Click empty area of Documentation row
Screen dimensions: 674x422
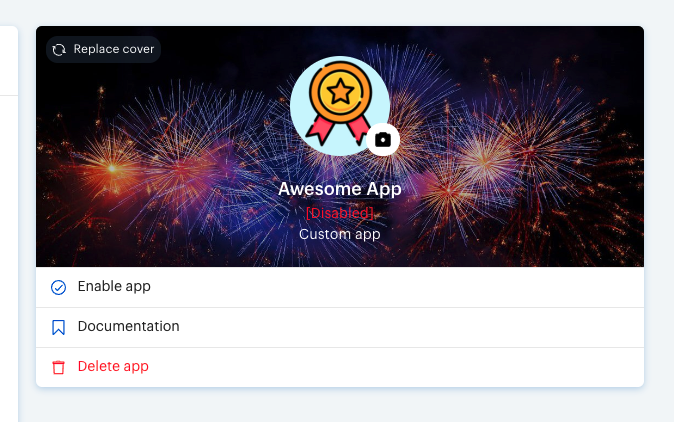[387, 327]
